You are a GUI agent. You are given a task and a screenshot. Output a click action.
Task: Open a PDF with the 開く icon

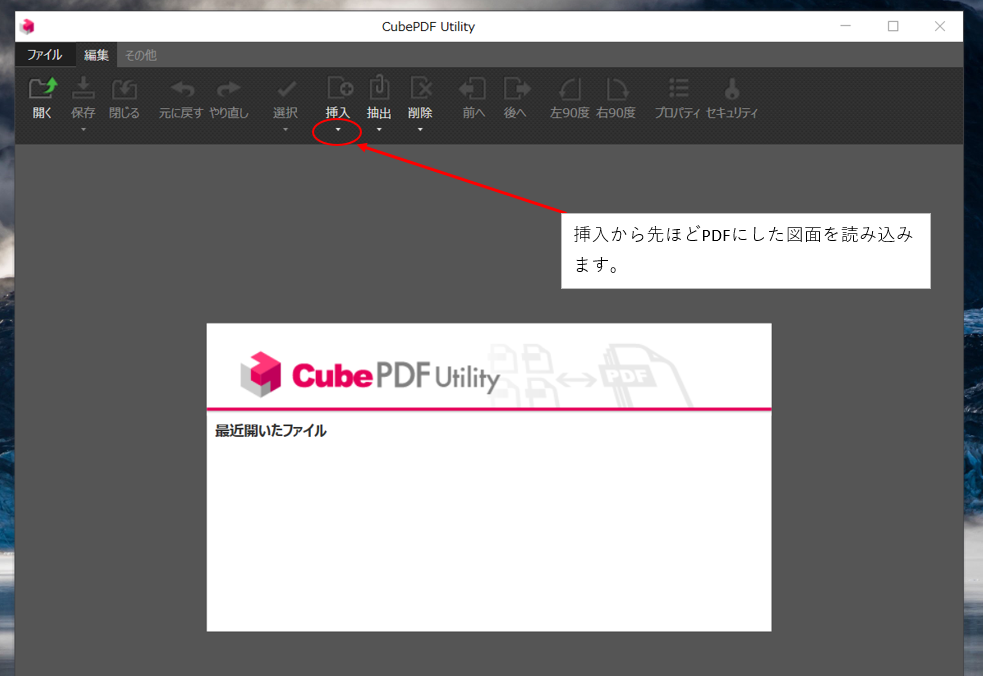pyautogui.click(x=43, y=89)
